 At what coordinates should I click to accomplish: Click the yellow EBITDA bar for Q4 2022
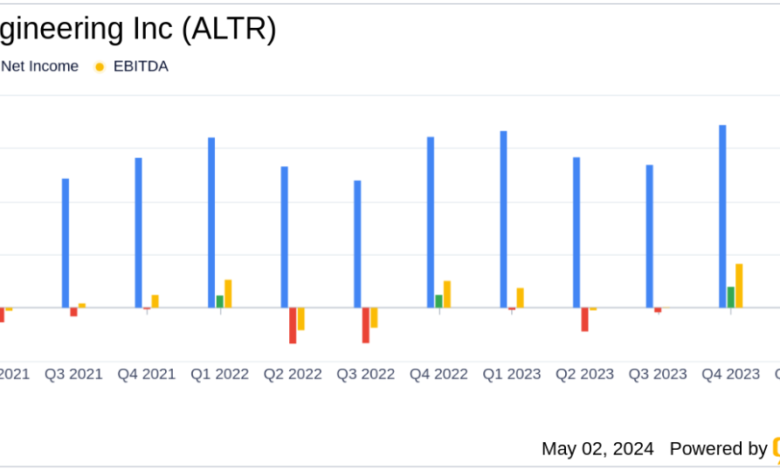pos(447,294)
